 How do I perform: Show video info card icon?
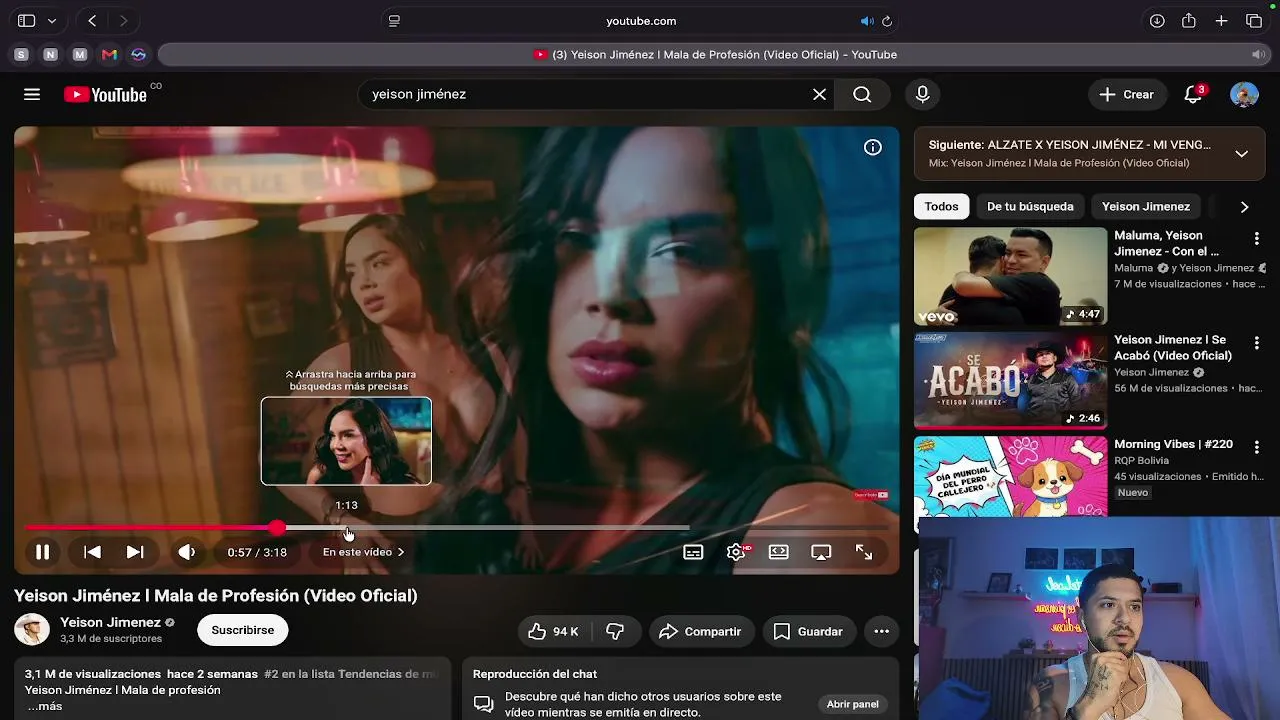[873, 148]
